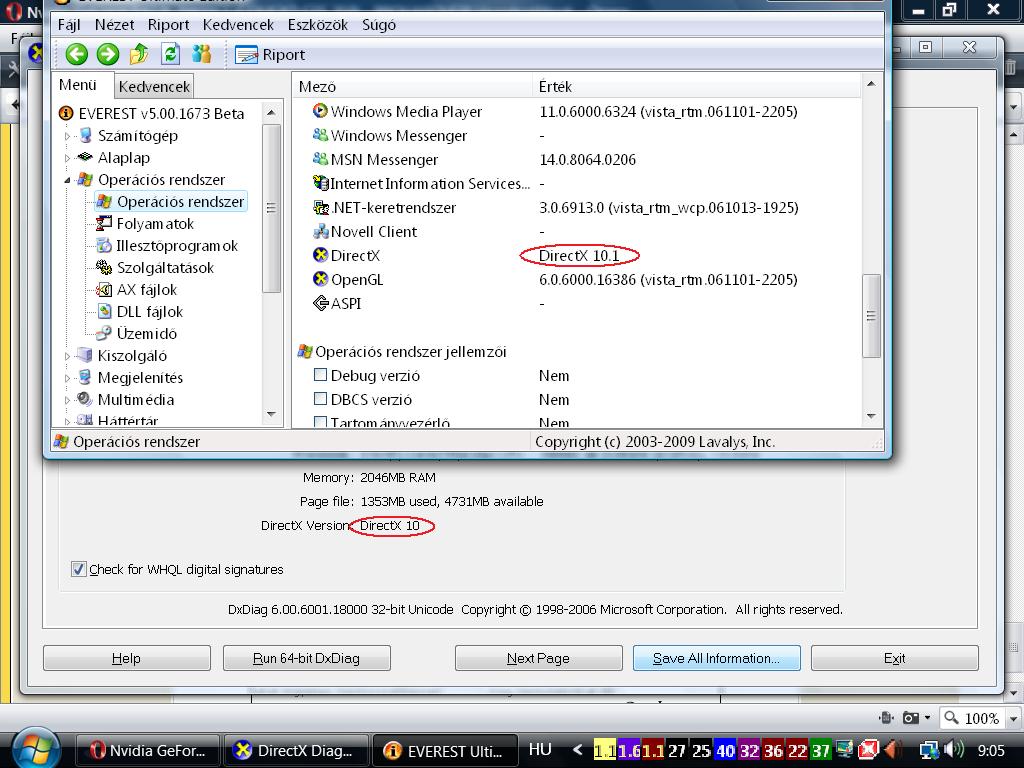
Task: Open the Eszközök menu
Action: click(x=317, y=25)
